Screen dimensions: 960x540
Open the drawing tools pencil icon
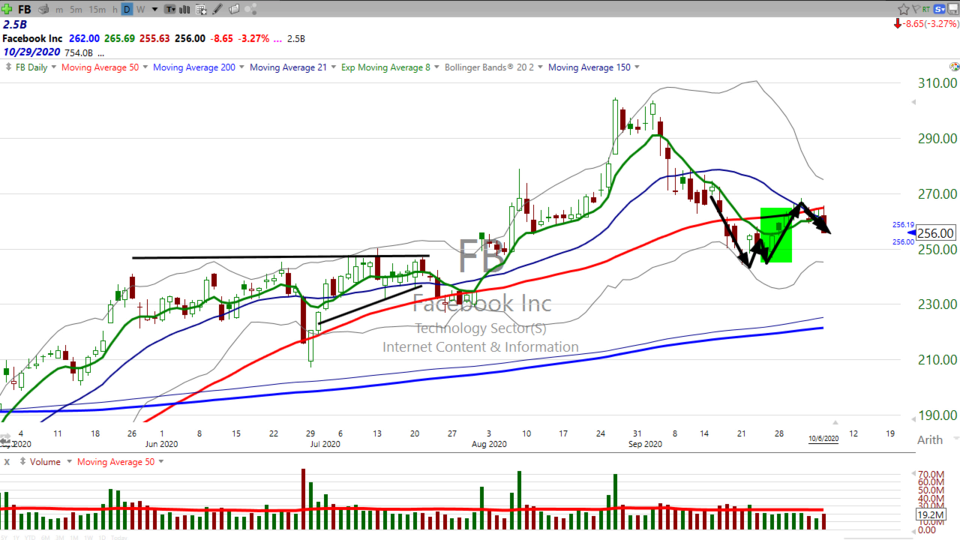tap(217, 9)
